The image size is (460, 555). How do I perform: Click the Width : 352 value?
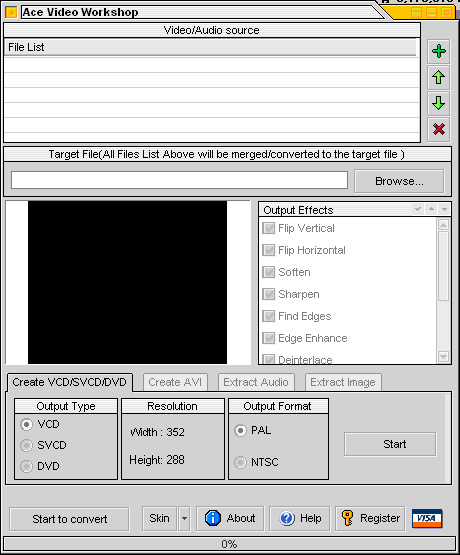click(157, 432)
